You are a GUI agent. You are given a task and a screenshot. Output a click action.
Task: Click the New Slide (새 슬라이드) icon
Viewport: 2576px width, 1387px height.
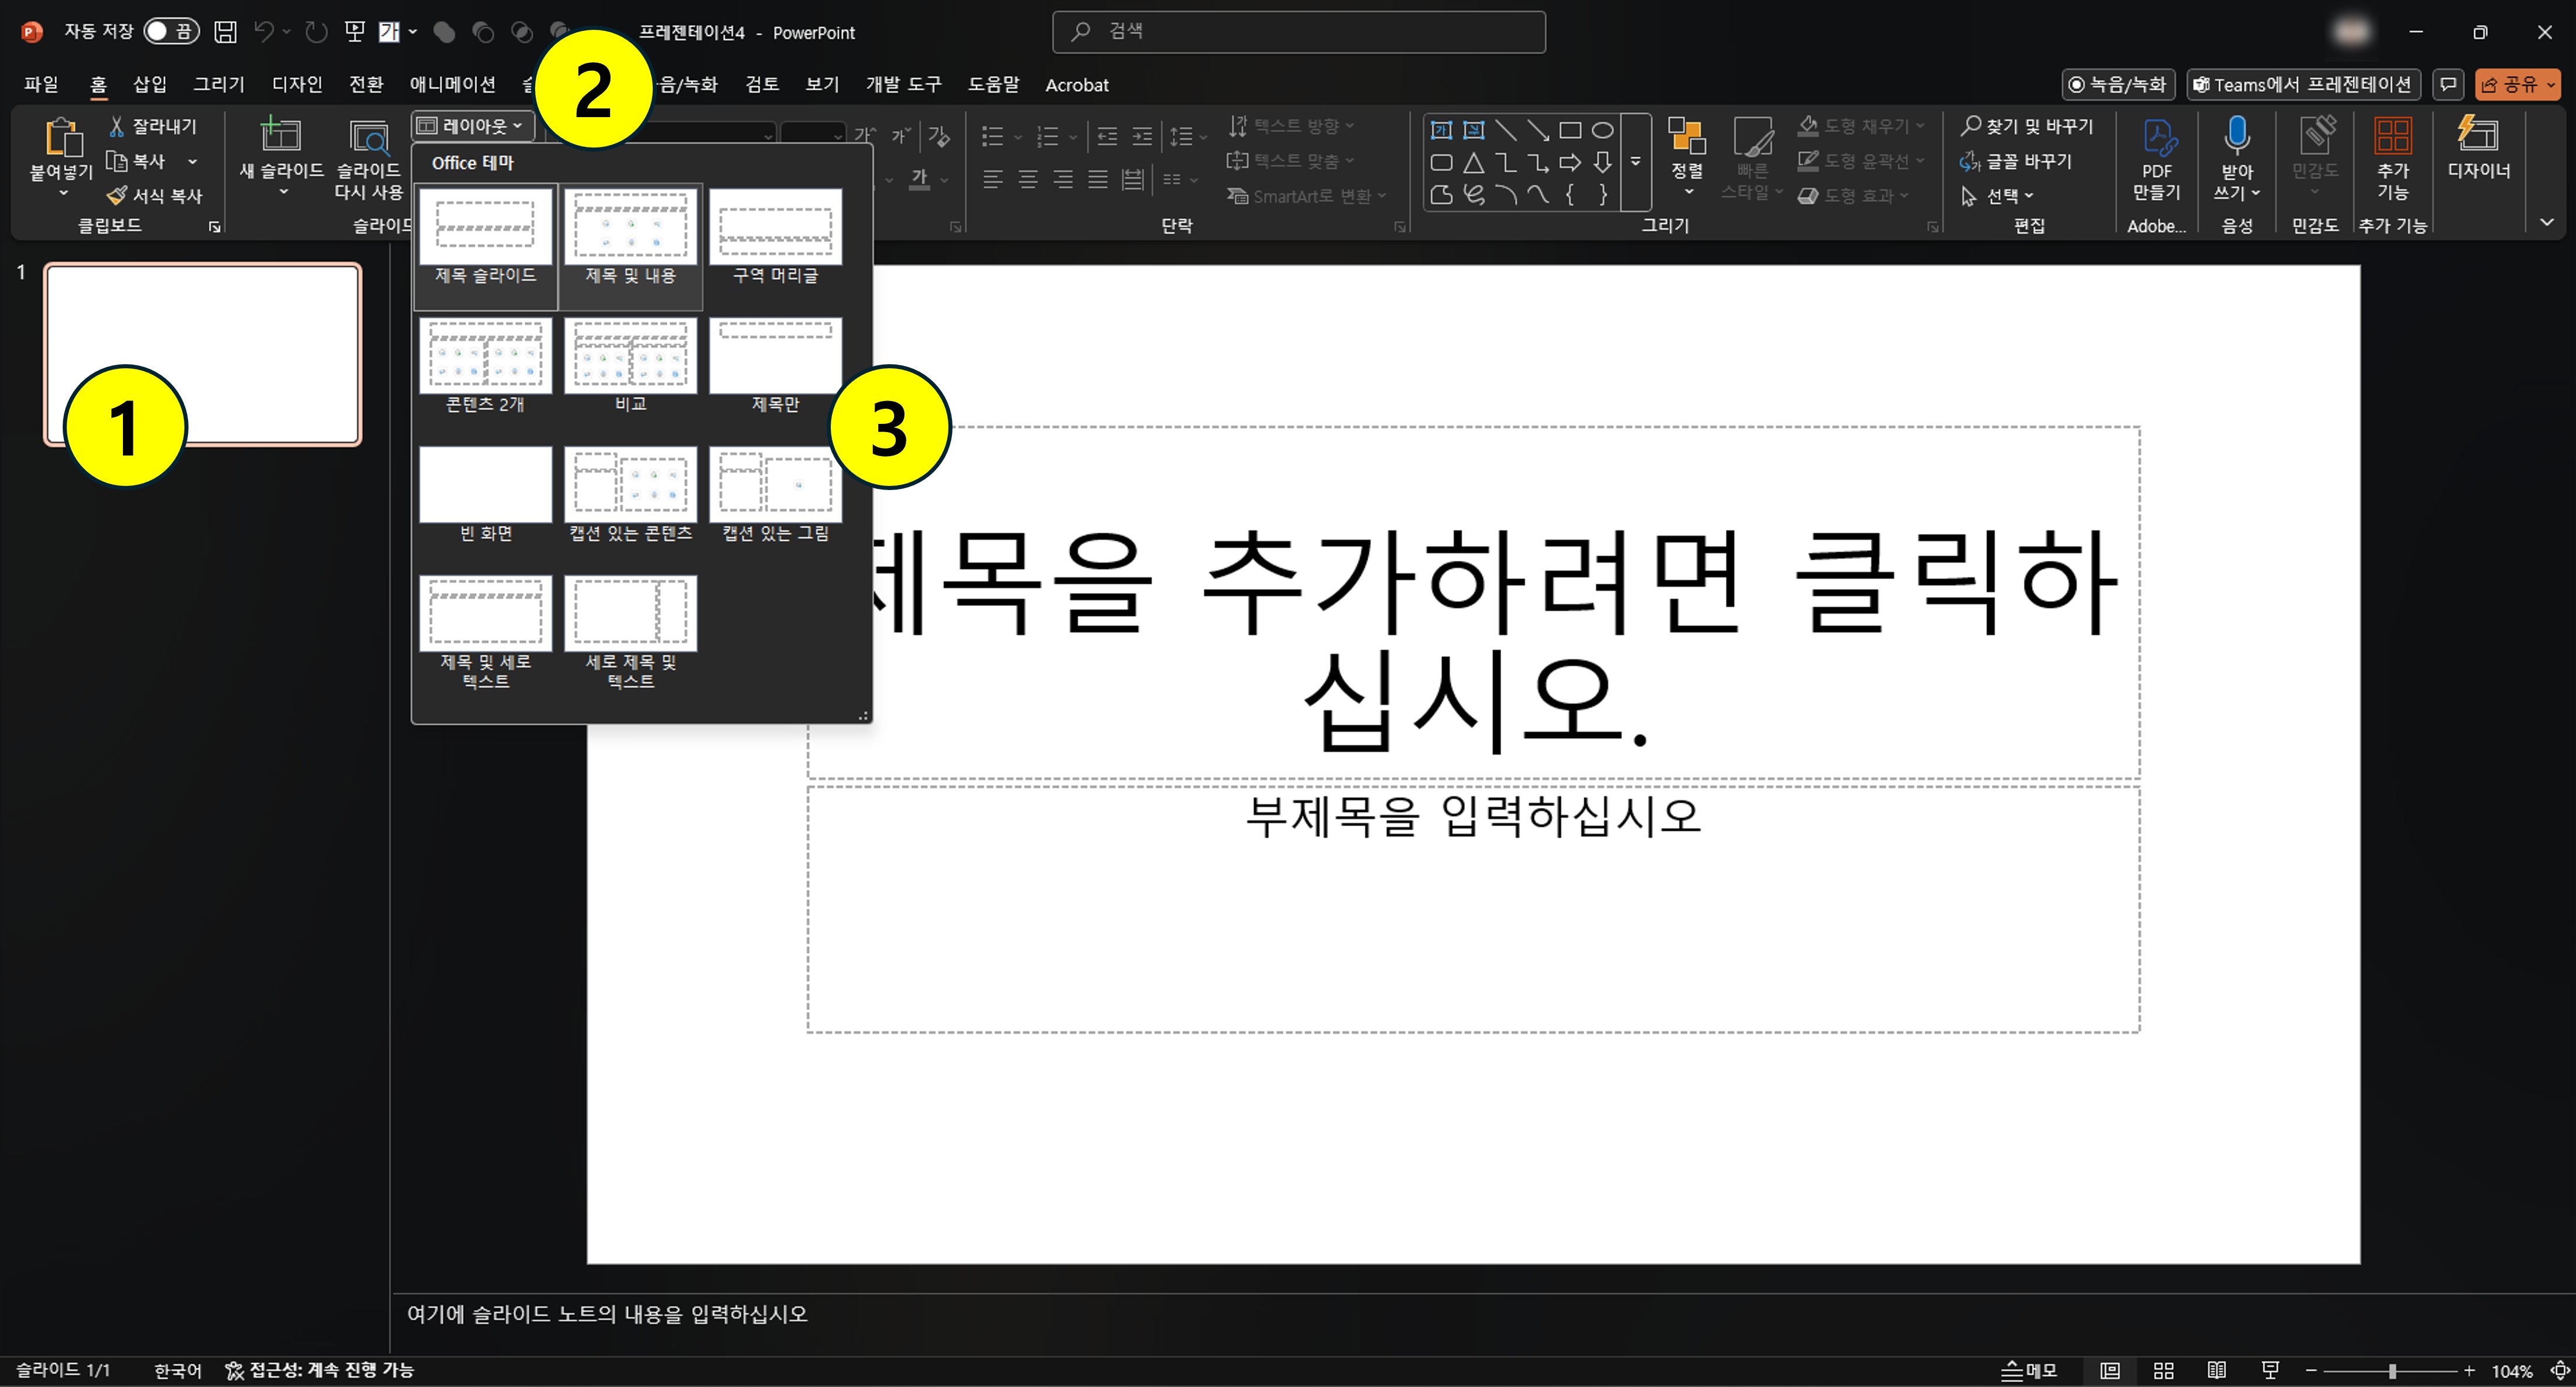[281, 135]
